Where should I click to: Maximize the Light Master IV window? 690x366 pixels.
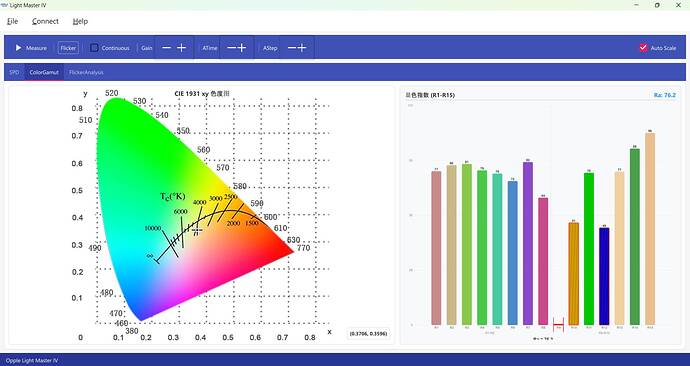pos(657,5)
